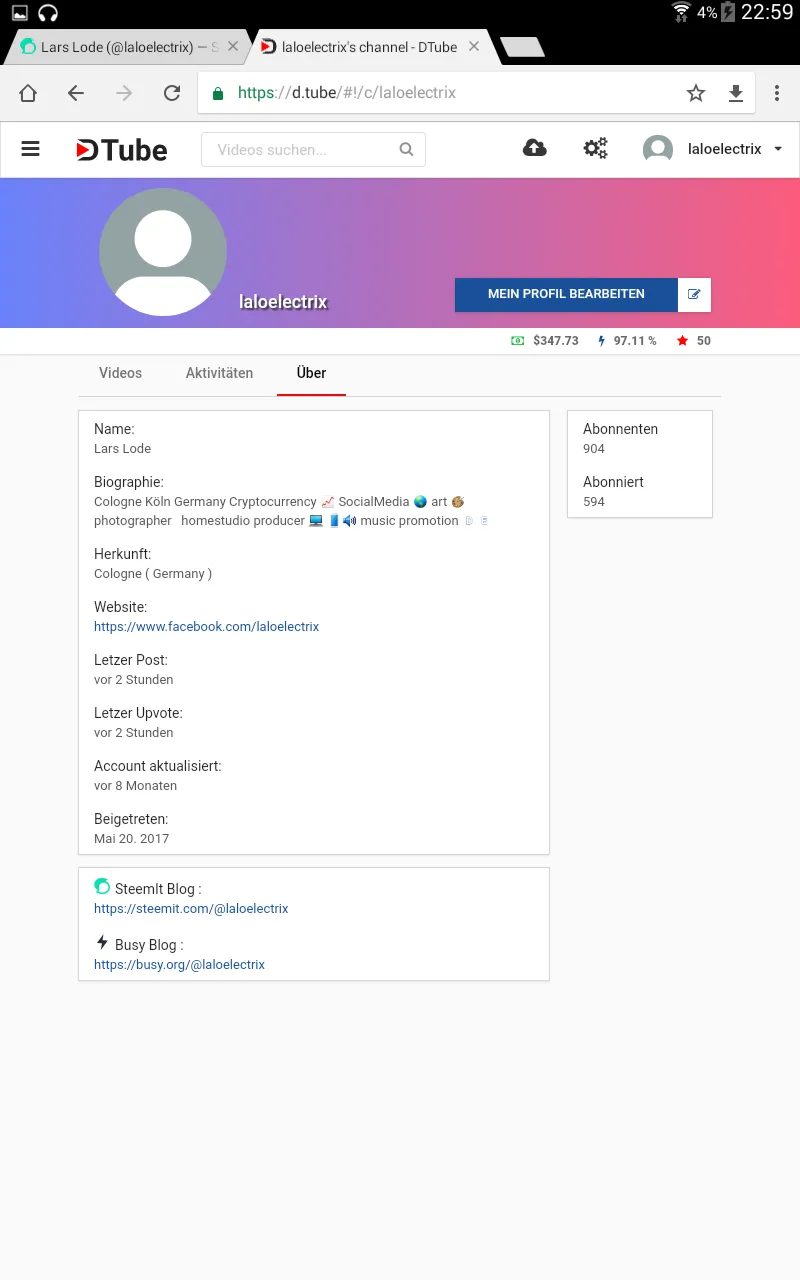
Task: Click the Abonniert count 594
Action: 594,502
